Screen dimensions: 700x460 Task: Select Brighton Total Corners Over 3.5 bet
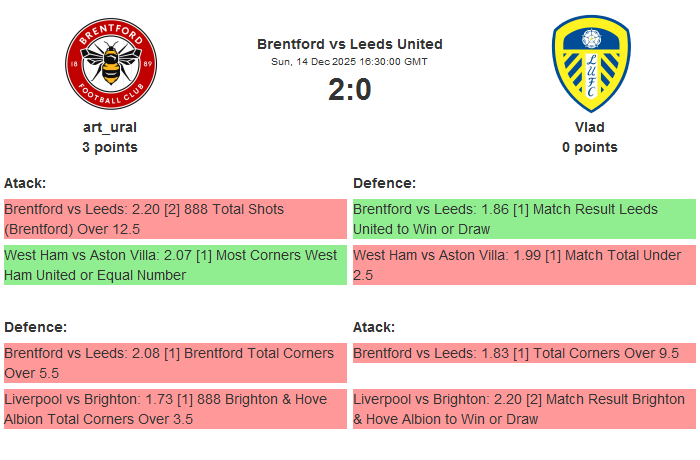[175, 409]
